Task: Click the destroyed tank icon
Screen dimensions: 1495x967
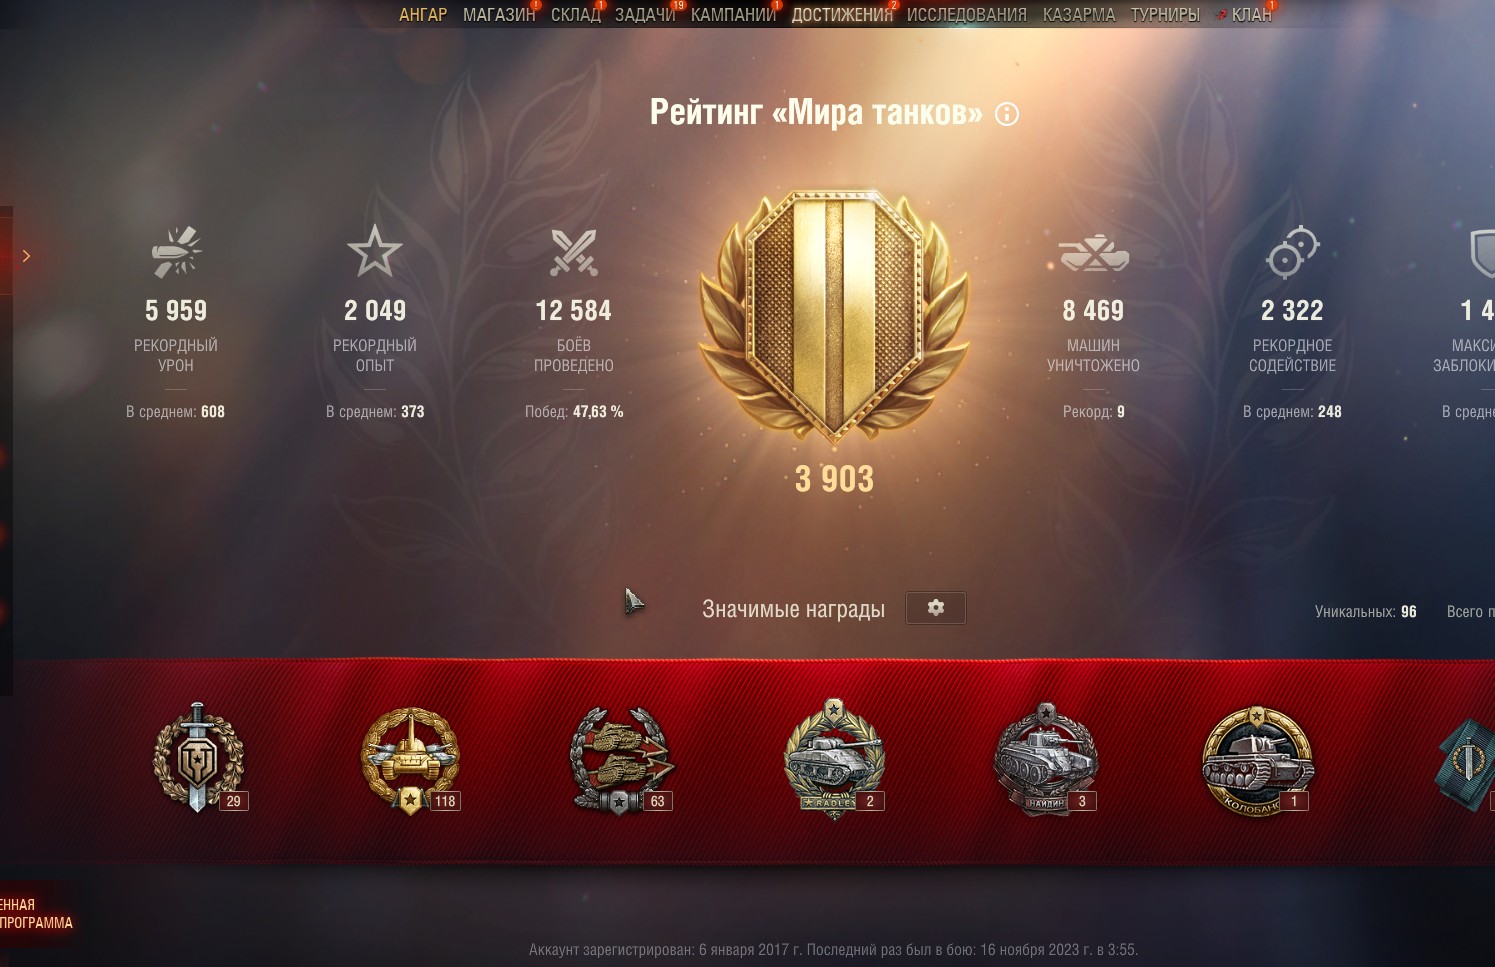Action: coord(1094,253)
